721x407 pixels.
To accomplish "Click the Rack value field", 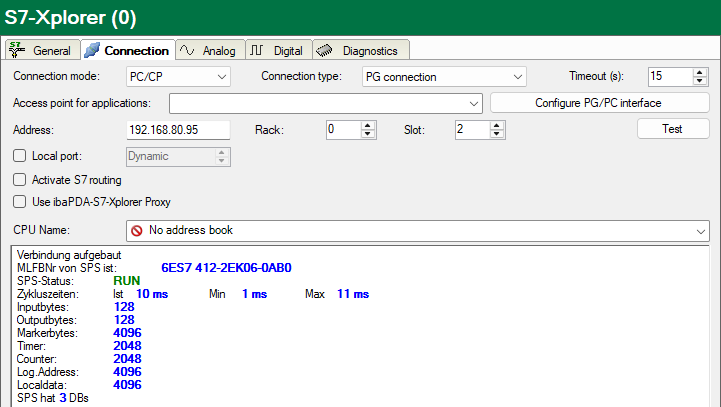I will [343, 130].
